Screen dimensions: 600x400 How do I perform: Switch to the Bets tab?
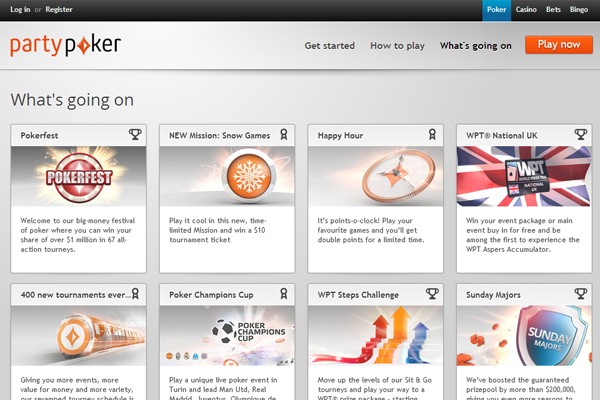coord(553,10)
